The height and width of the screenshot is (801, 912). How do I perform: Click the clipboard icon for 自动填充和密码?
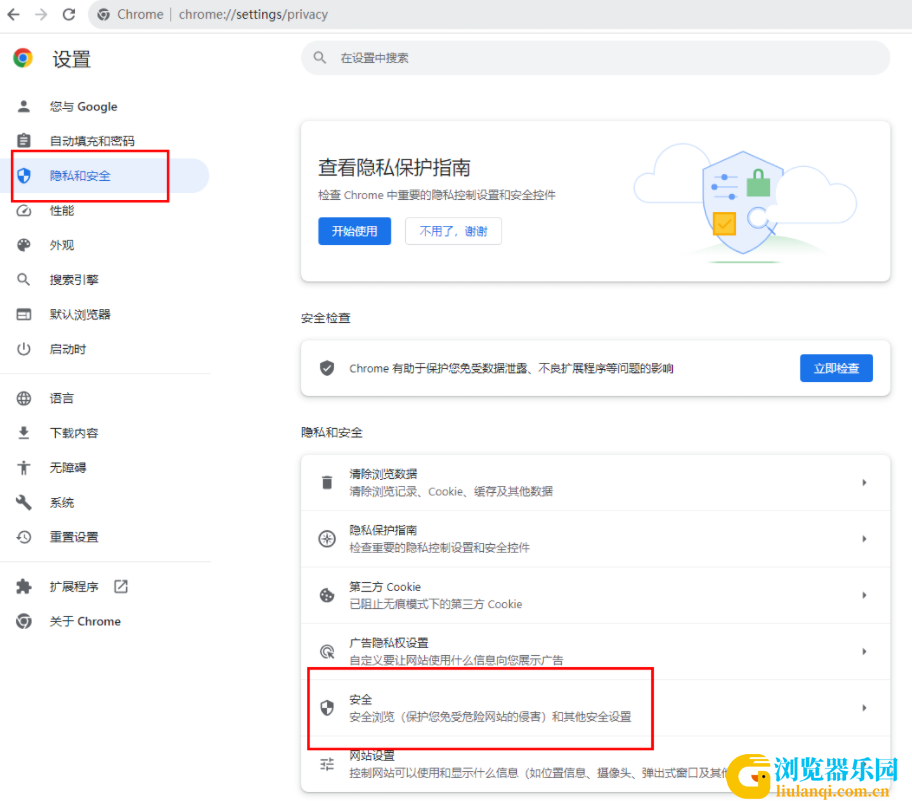pyautogui.click(x=24, y=141)
